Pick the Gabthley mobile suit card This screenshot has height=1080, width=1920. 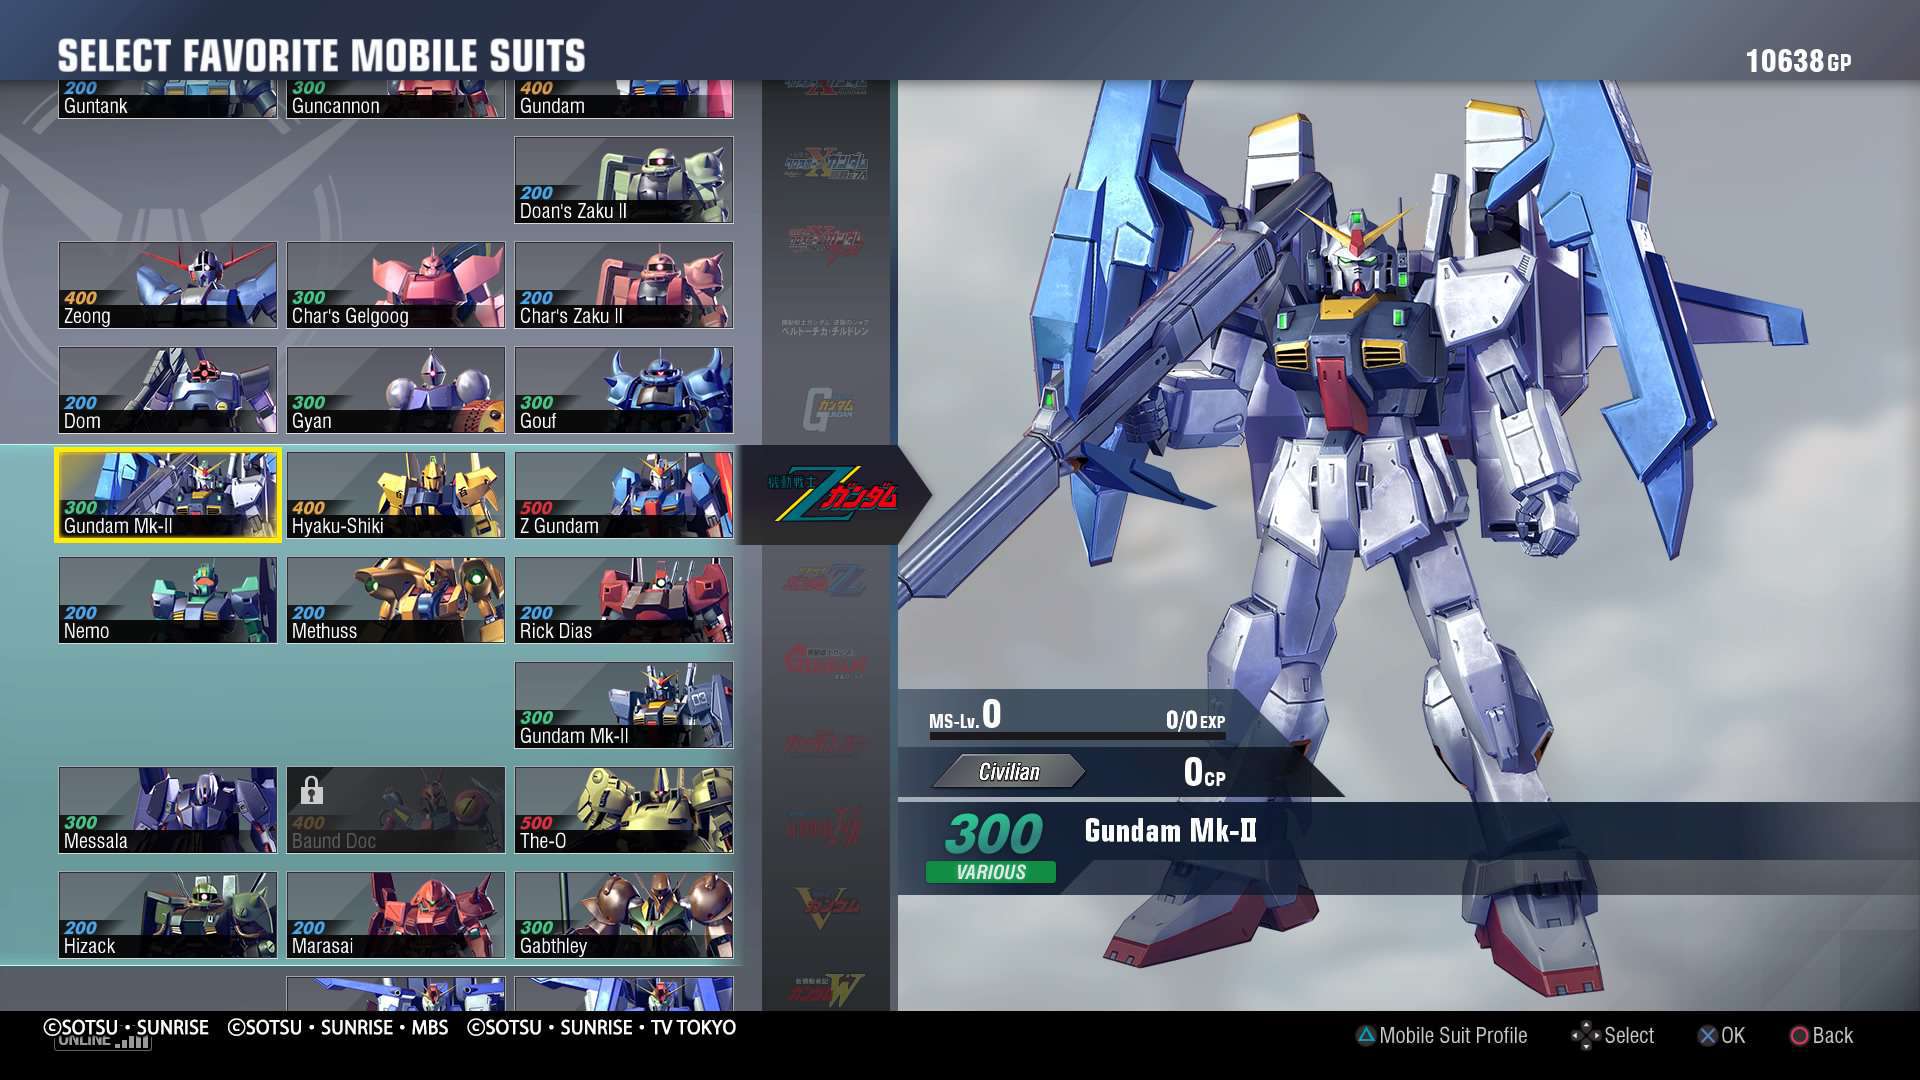click(624, 915)
